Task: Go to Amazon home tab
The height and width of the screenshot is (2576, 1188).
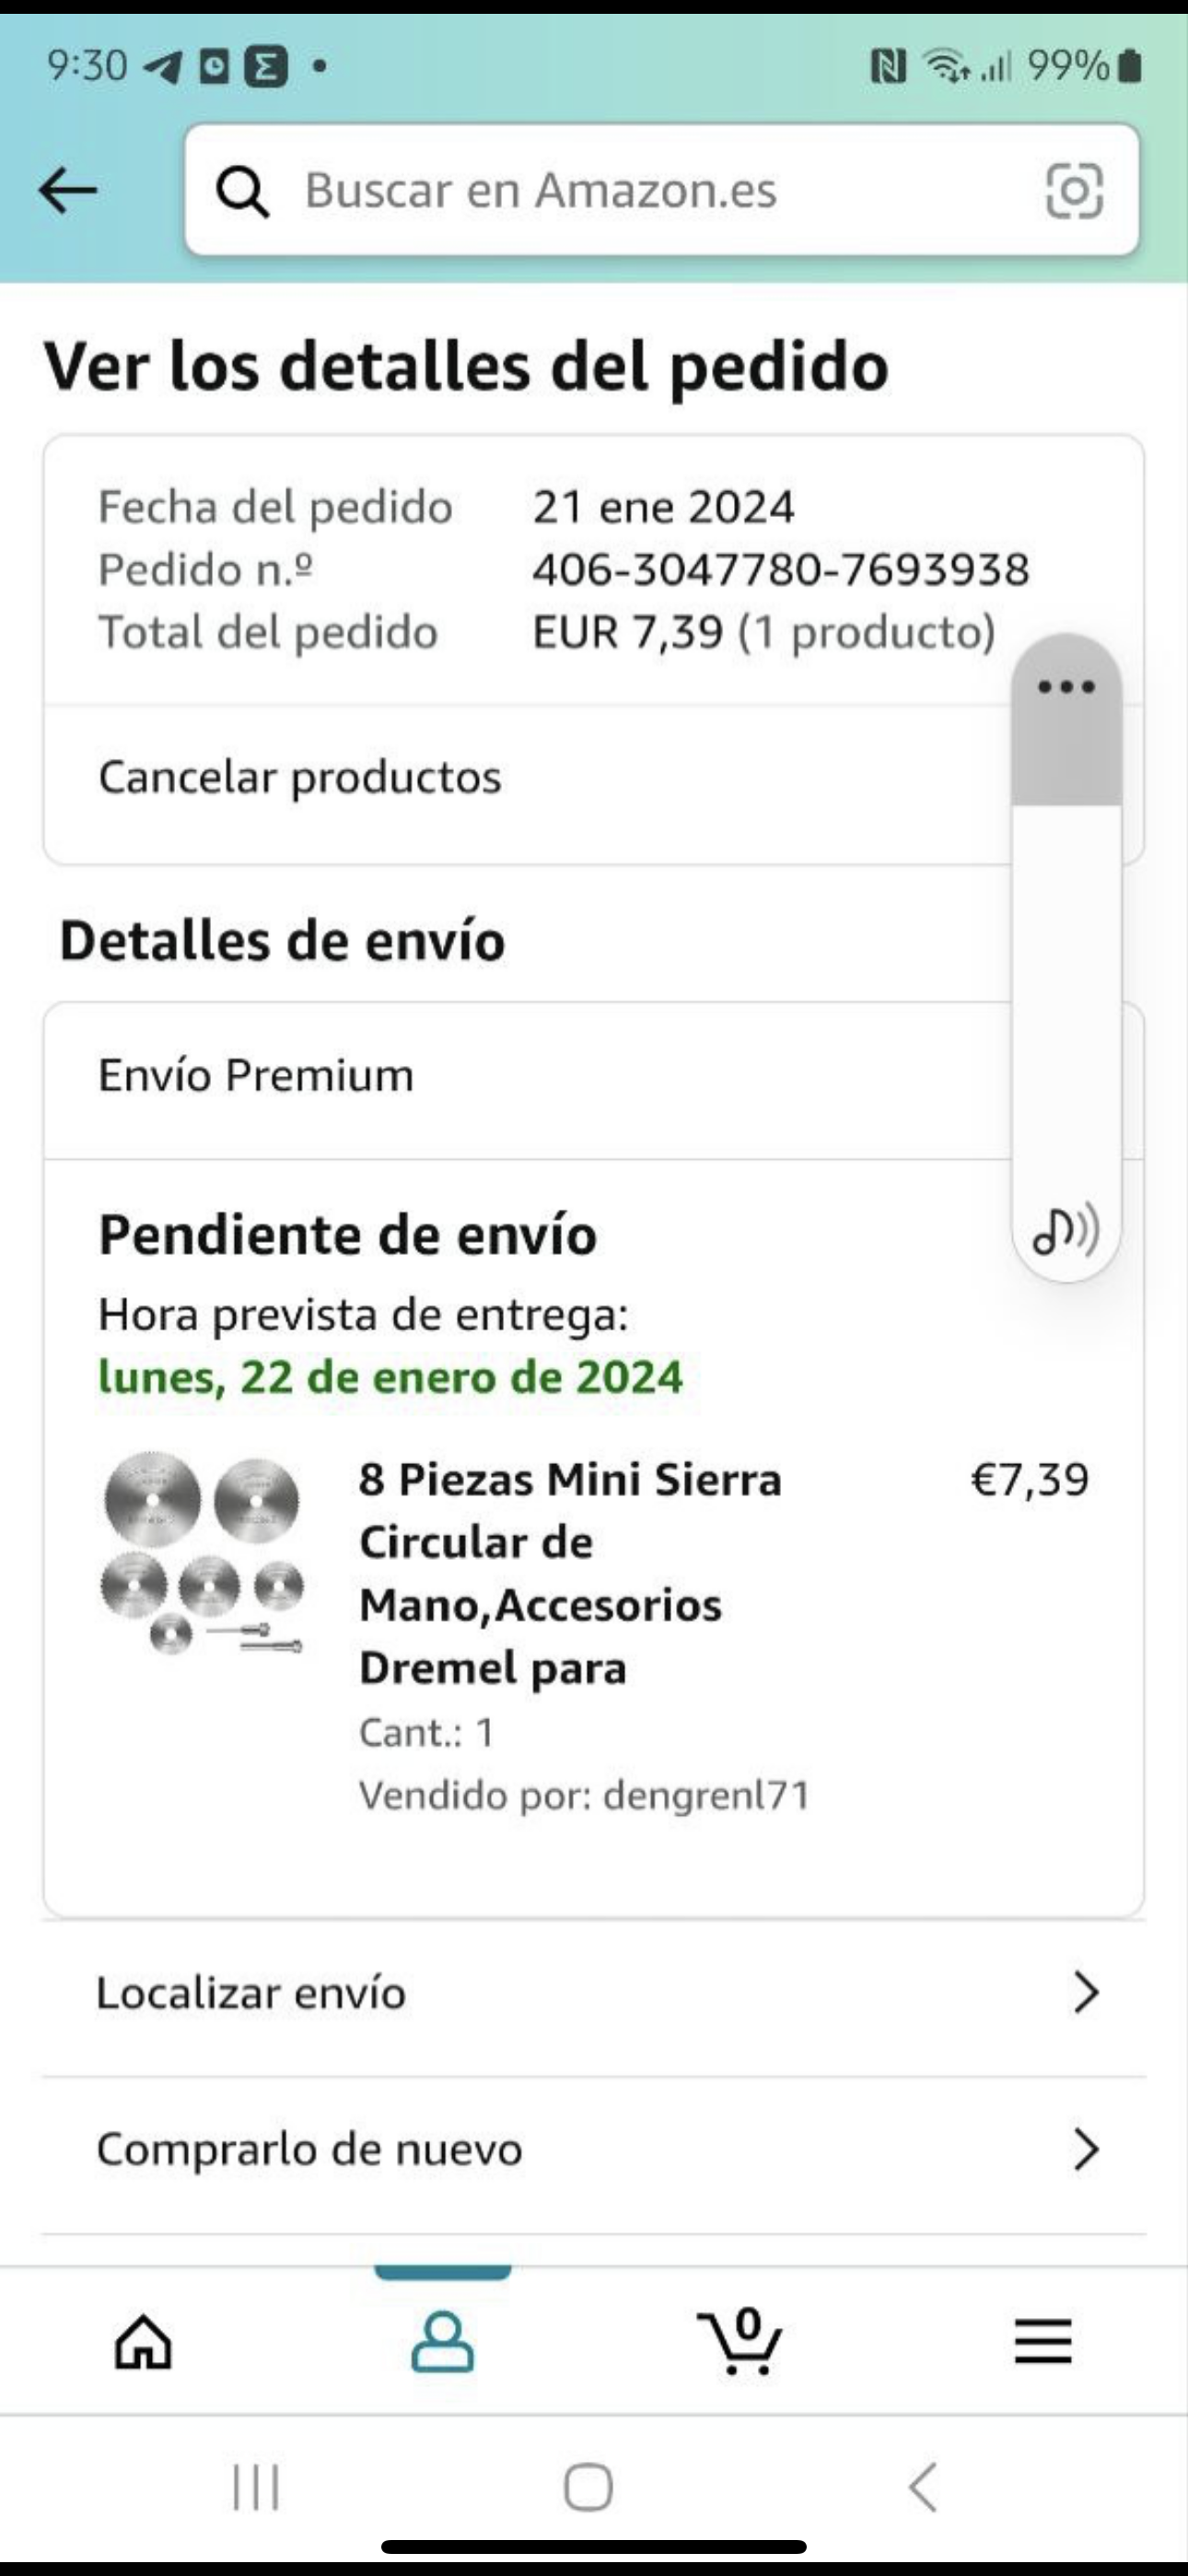Action: [143, 2342]
